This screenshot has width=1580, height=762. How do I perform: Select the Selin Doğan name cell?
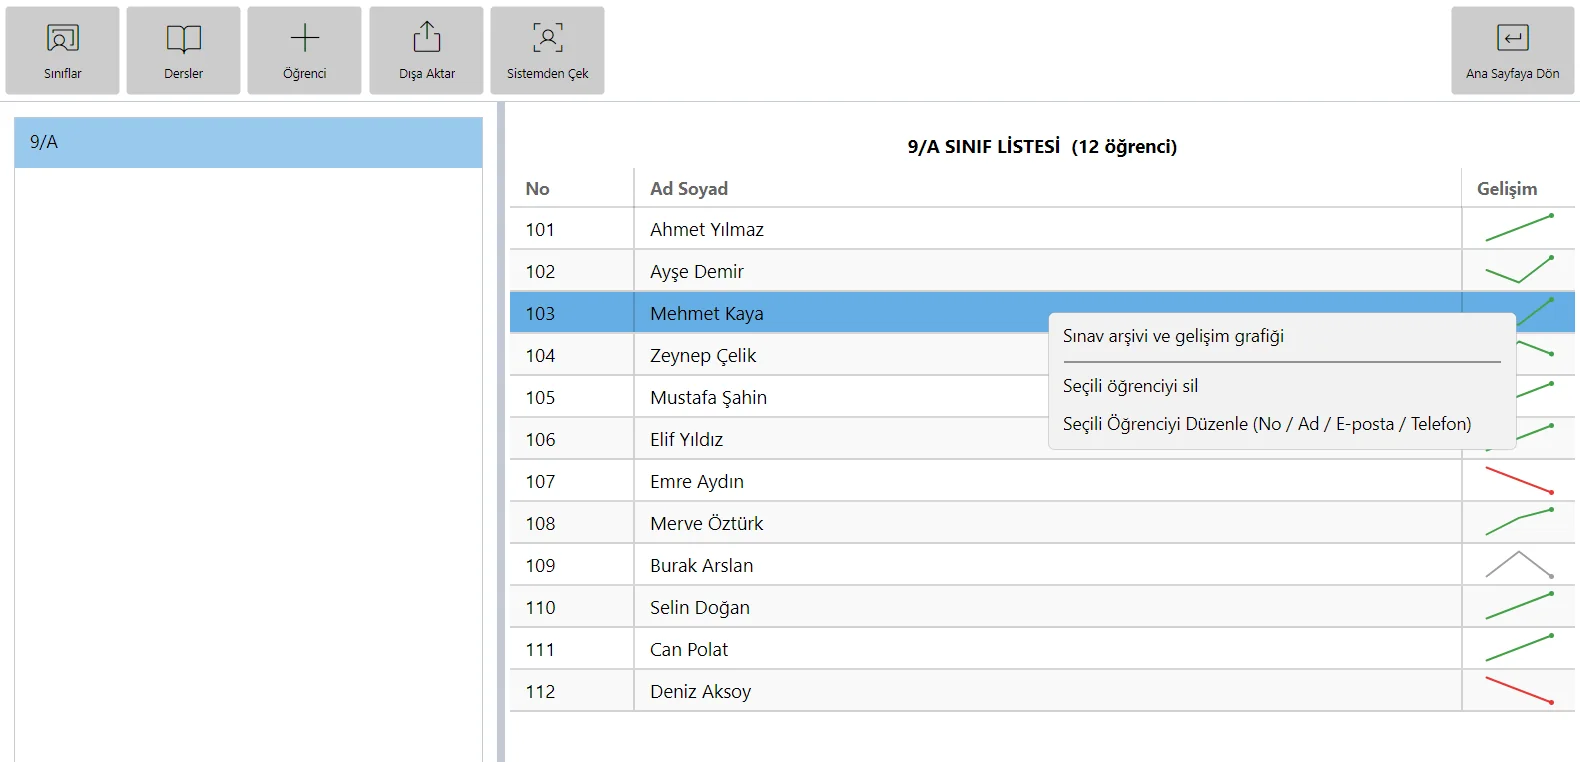coord(1047,607)
